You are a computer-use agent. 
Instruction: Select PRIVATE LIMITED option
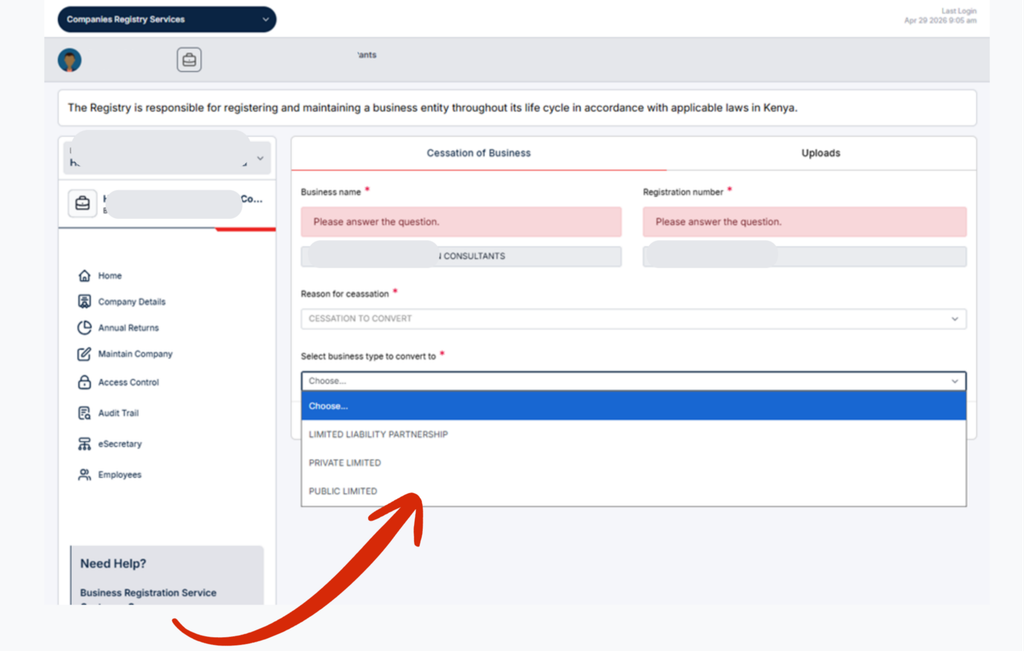click(633, 463)
